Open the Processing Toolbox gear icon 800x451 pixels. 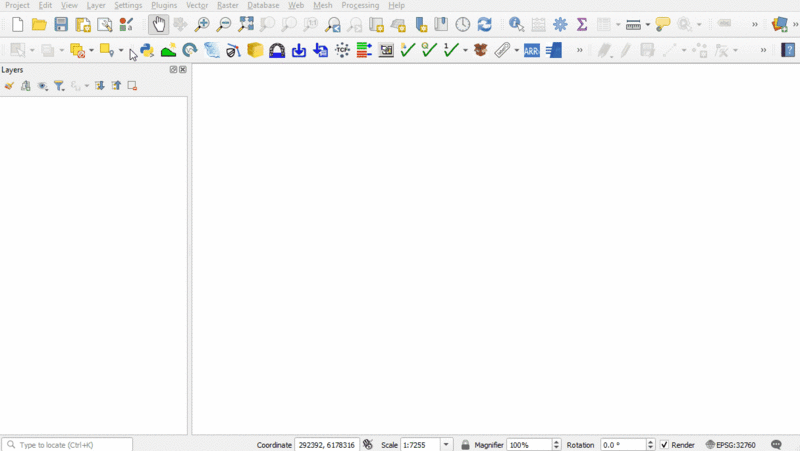[x=560, y=25]
